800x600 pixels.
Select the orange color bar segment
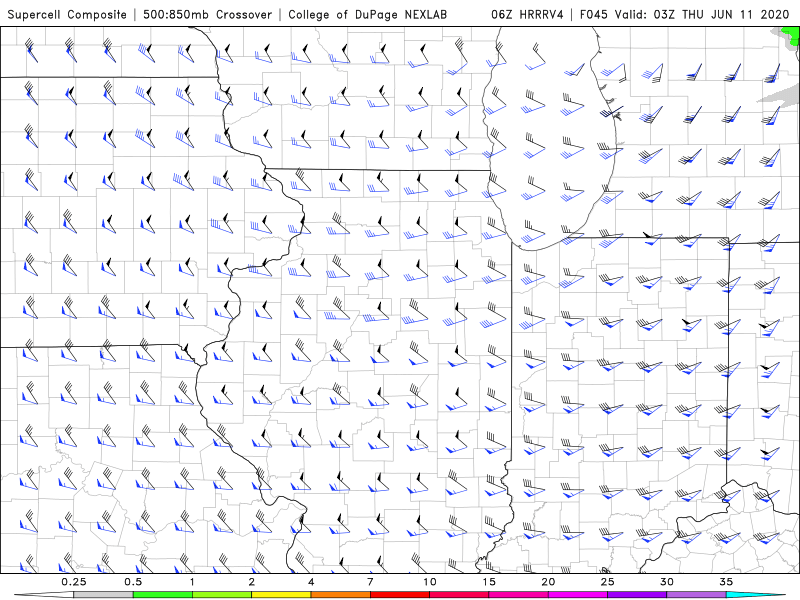[x=340, y=595]
